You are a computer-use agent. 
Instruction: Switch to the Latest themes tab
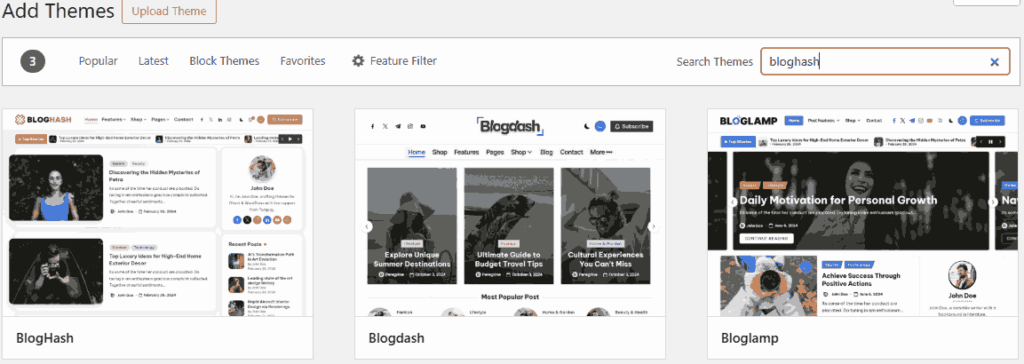(153, 61)
